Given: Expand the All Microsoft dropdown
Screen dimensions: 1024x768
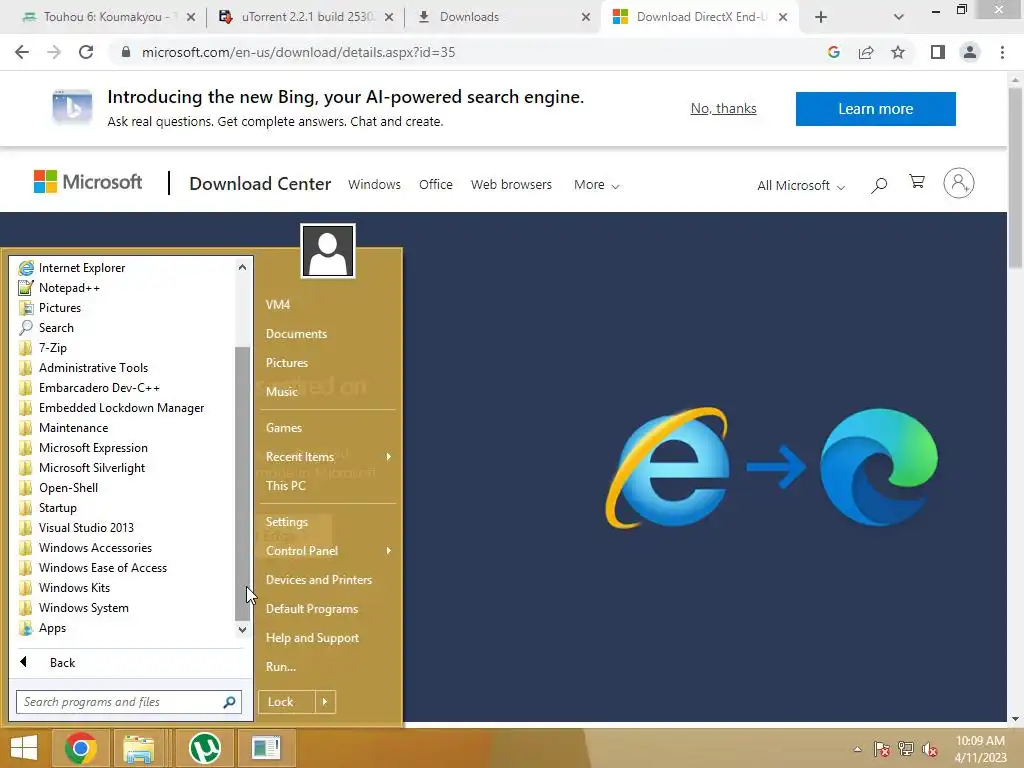Looking at the screenshot, I should [x=801, y=185].
